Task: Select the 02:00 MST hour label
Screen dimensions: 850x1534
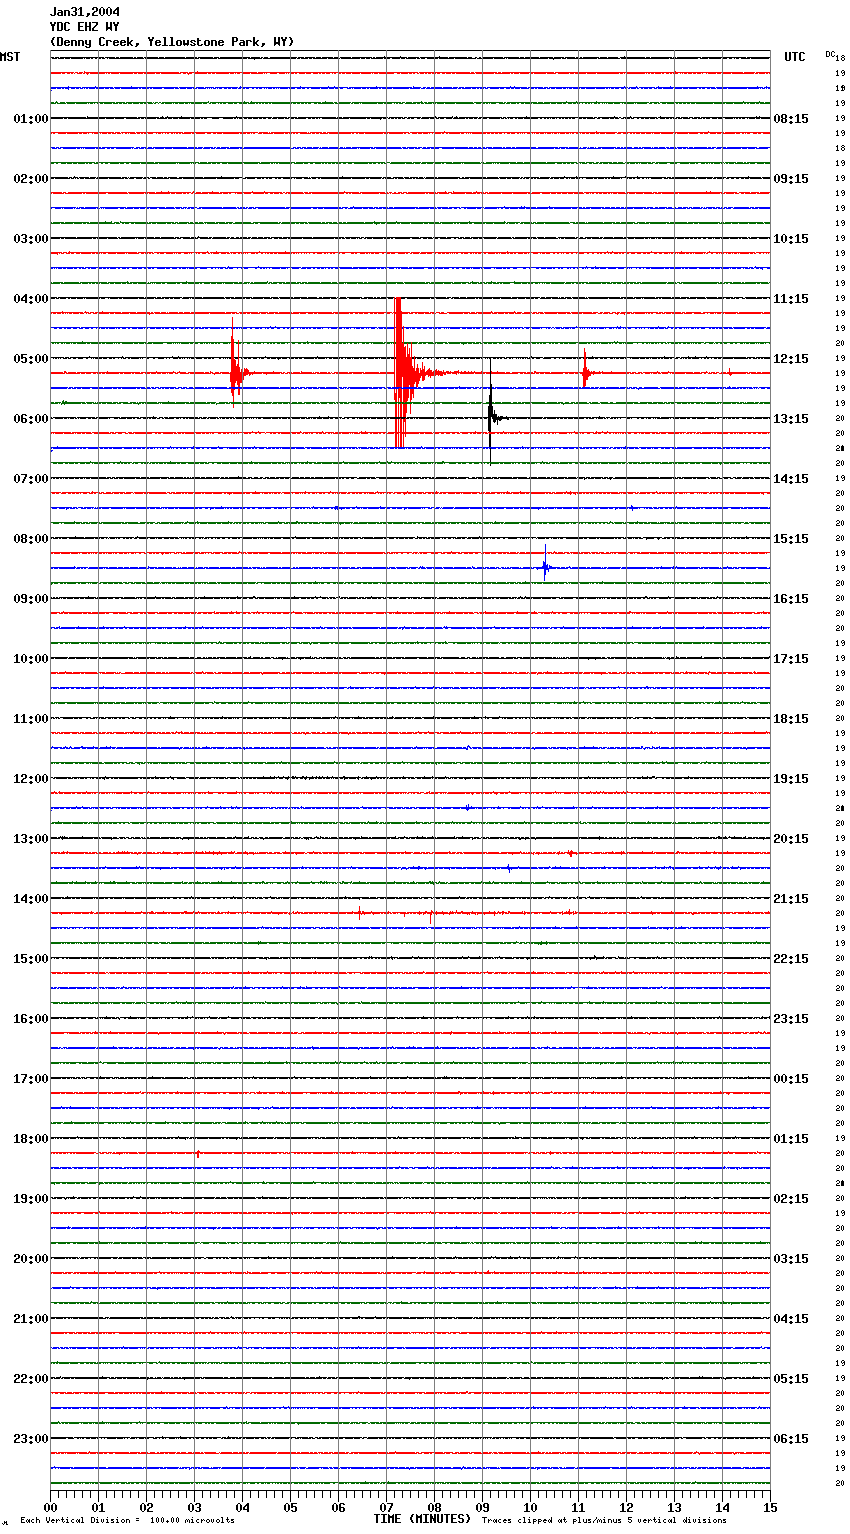Action: point(30,179)
